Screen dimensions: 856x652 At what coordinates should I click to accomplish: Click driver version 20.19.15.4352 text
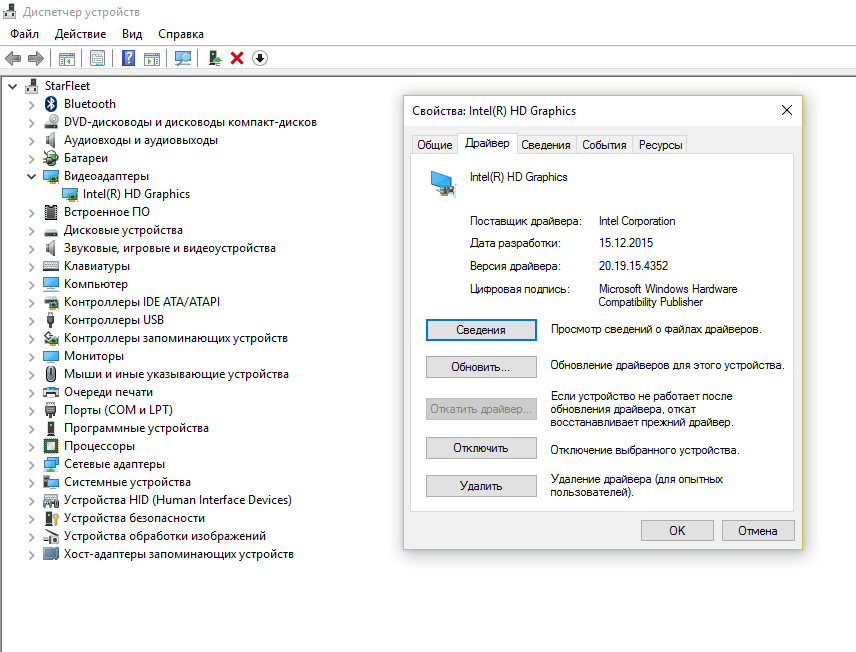coord(633,266)
